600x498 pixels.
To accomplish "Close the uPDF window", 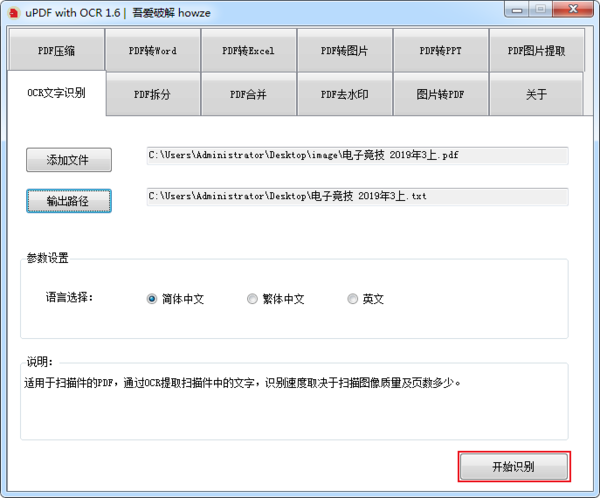I will (573, 9).
